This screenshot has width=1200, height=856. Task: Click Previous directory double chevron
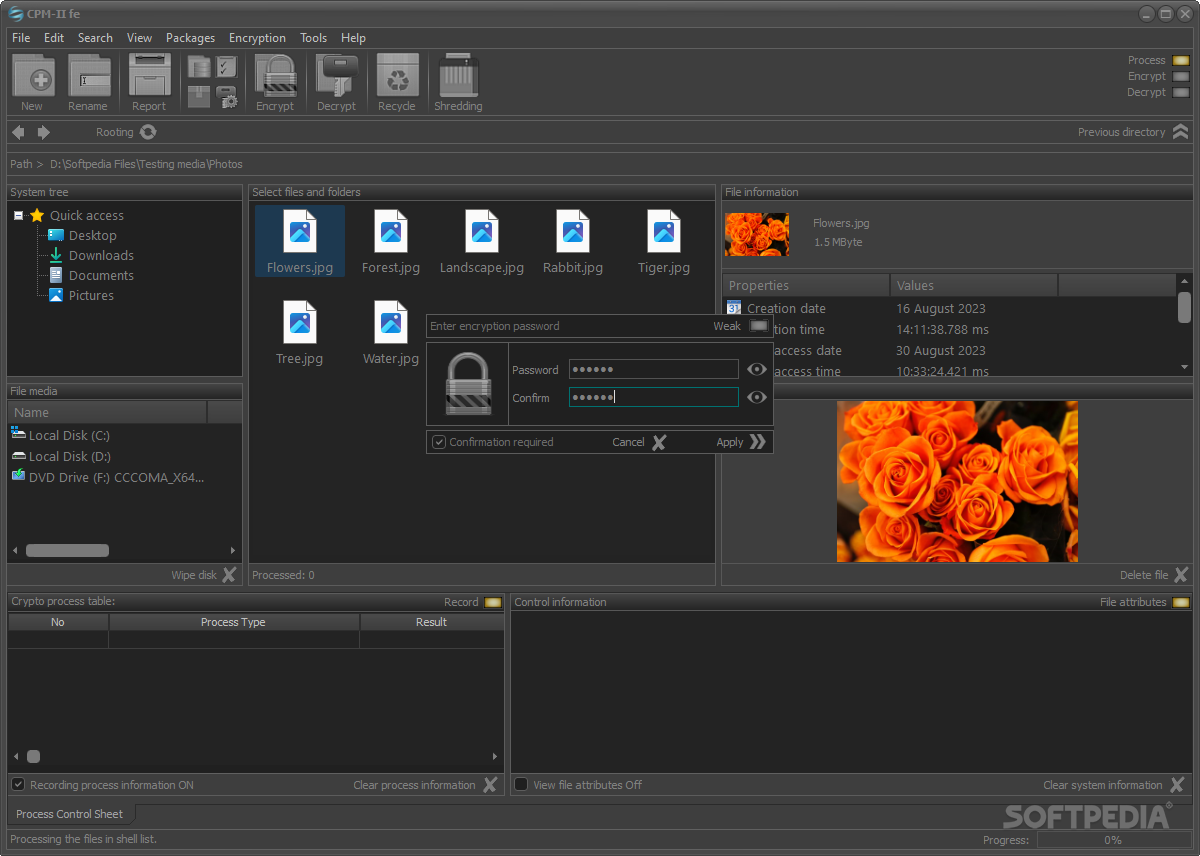click(1181, 132)
